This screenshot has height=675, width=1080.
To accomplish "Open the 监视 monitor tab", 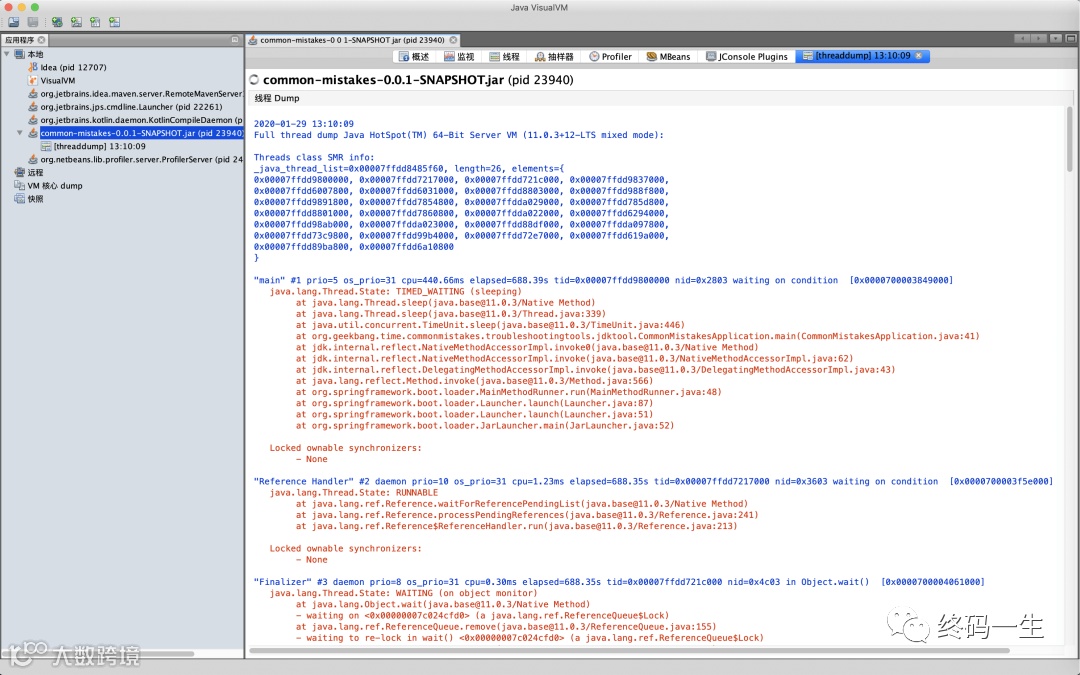I will (x=459, y=56).
